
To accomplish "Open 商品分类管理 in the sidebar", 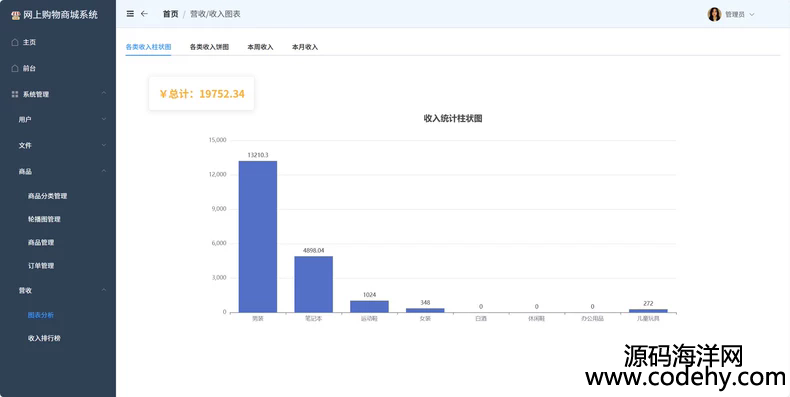I will [47, 196].
